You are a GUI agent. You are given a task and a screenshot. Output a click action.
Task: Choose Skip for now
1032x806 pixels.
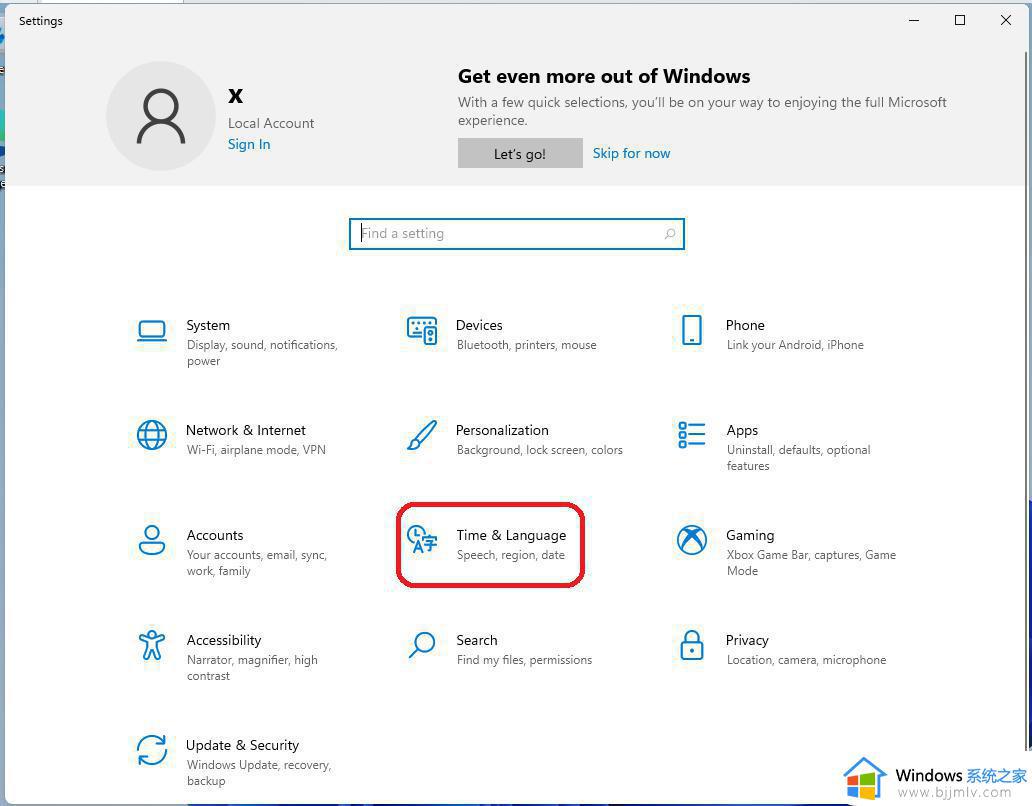coord(631,153)
